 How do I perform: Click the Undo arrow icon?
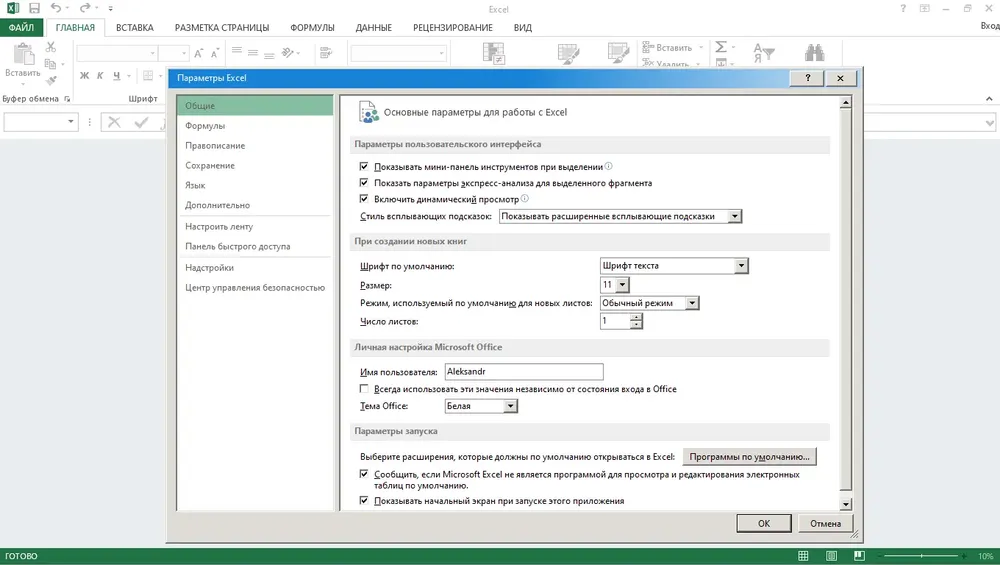(x=56, y=8)
